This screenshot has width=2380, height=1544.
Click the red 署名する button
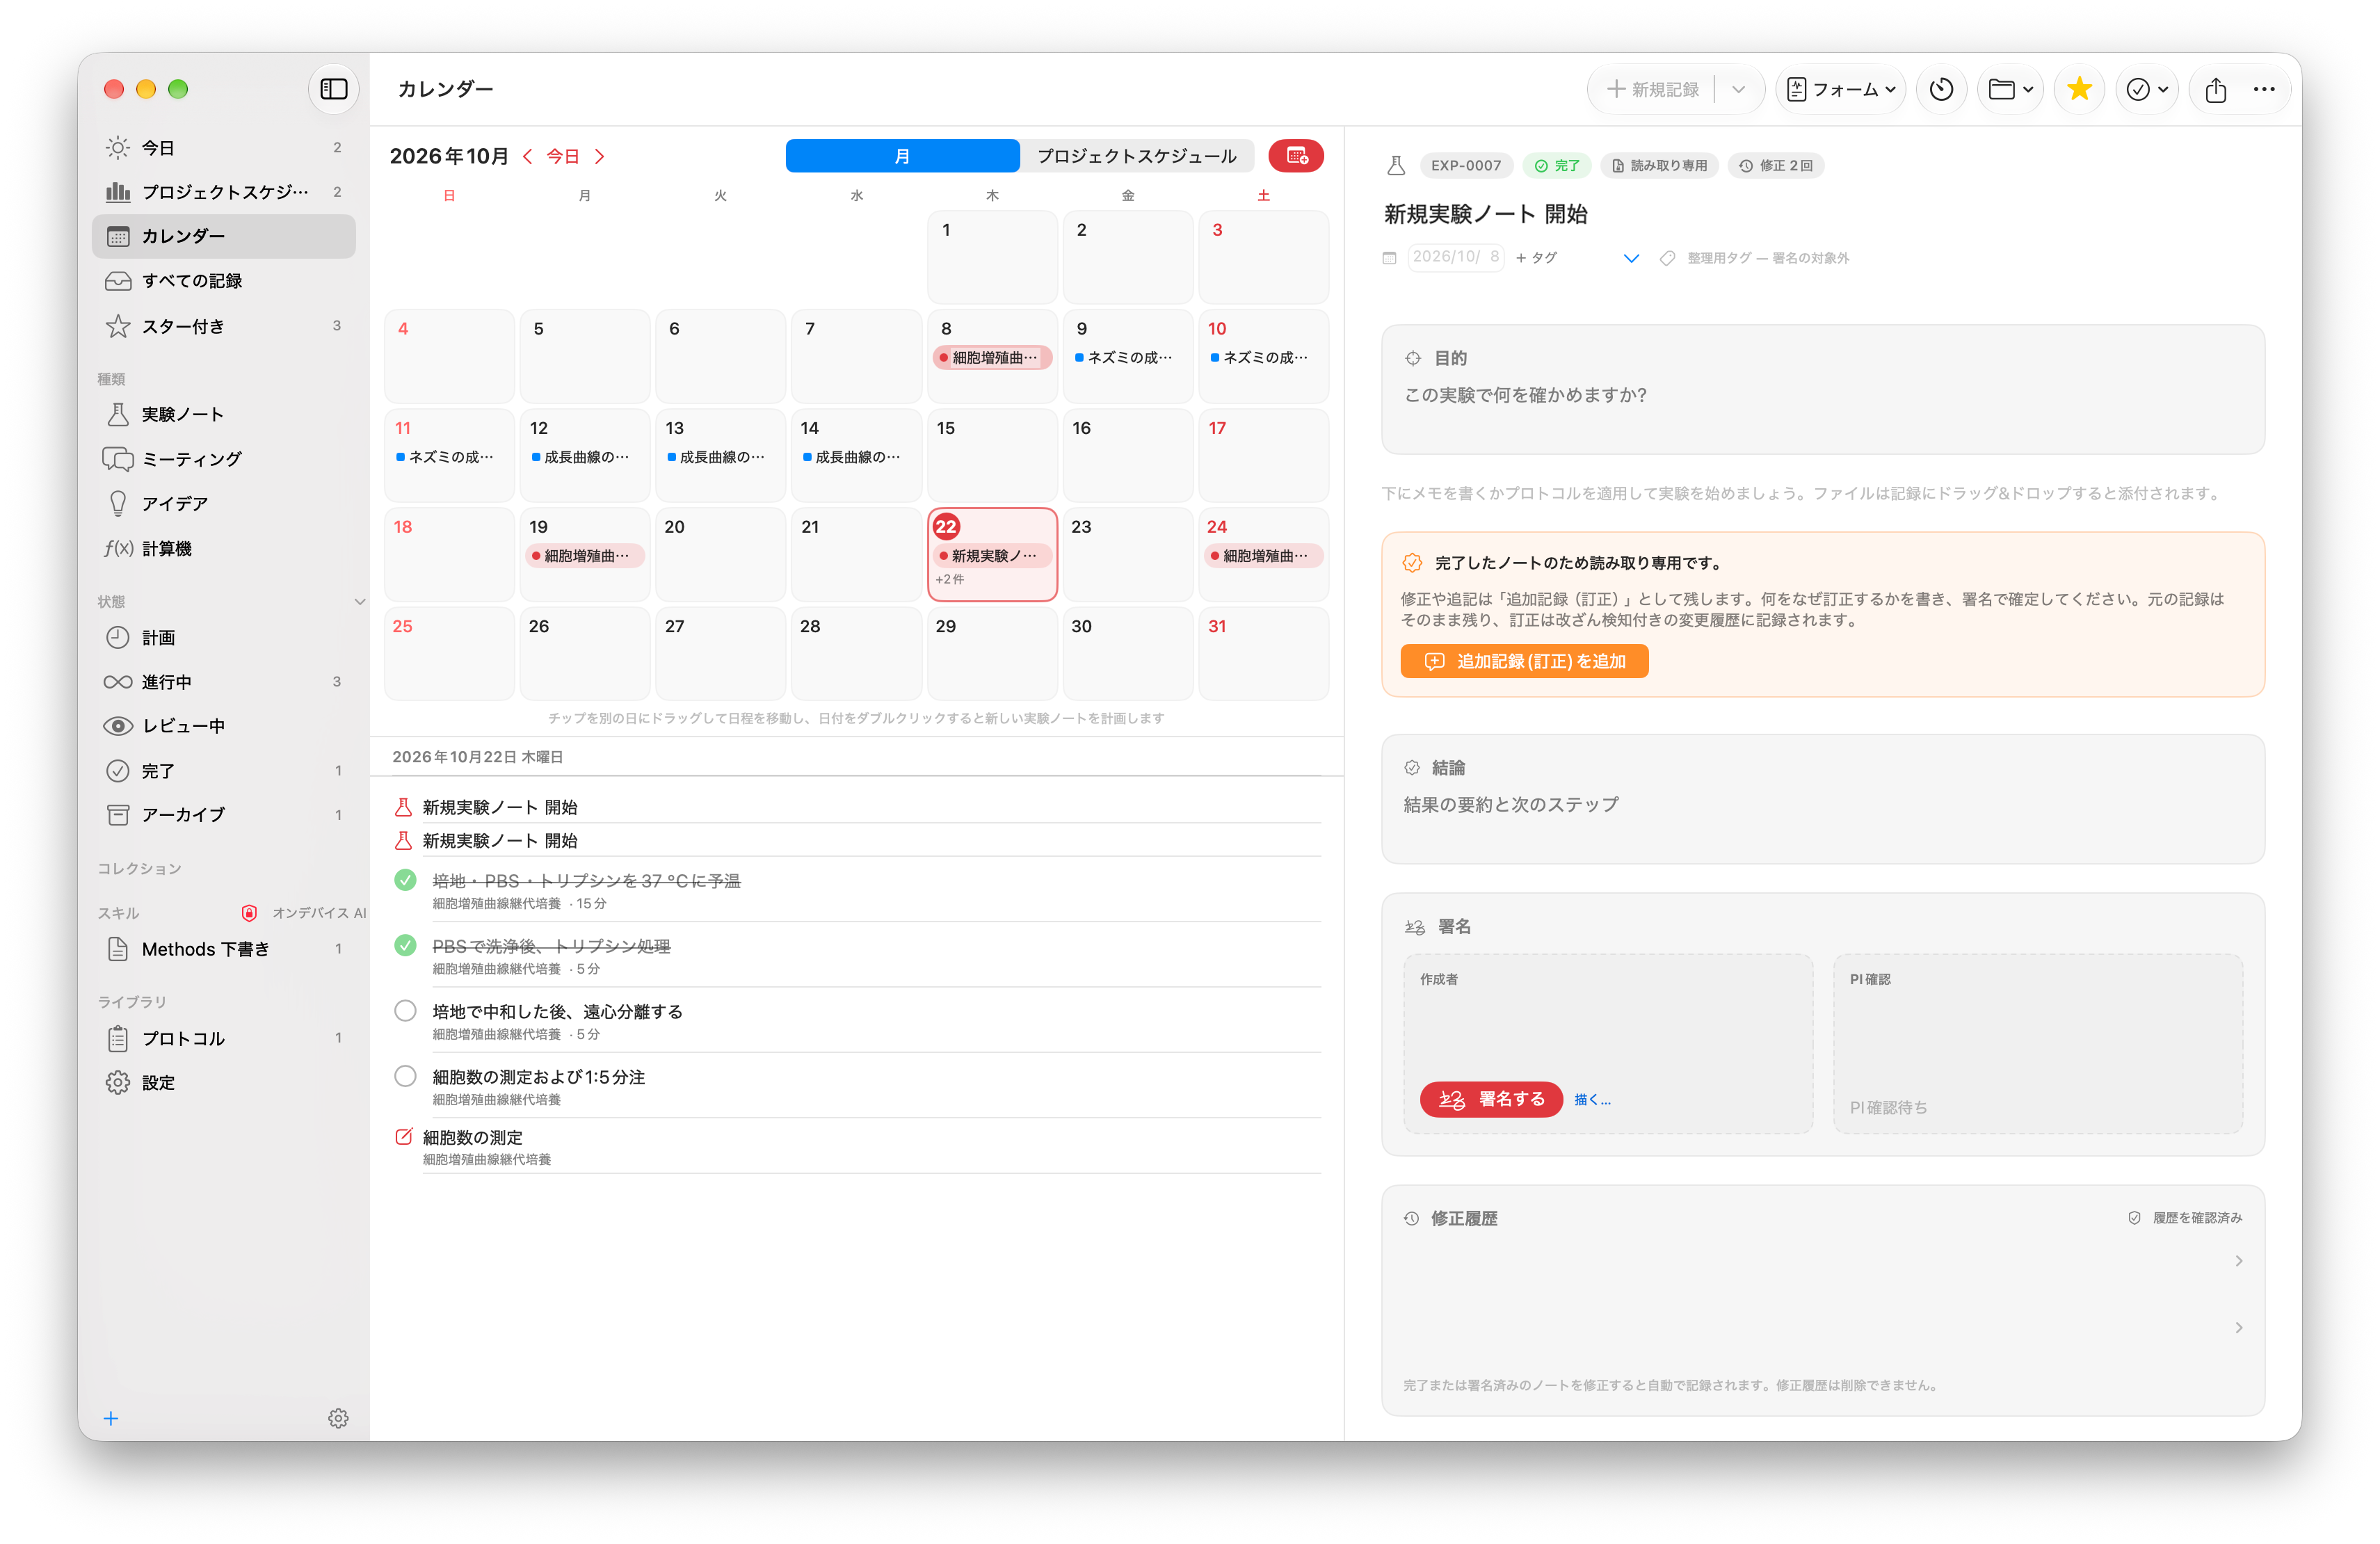point(1491,1099)
